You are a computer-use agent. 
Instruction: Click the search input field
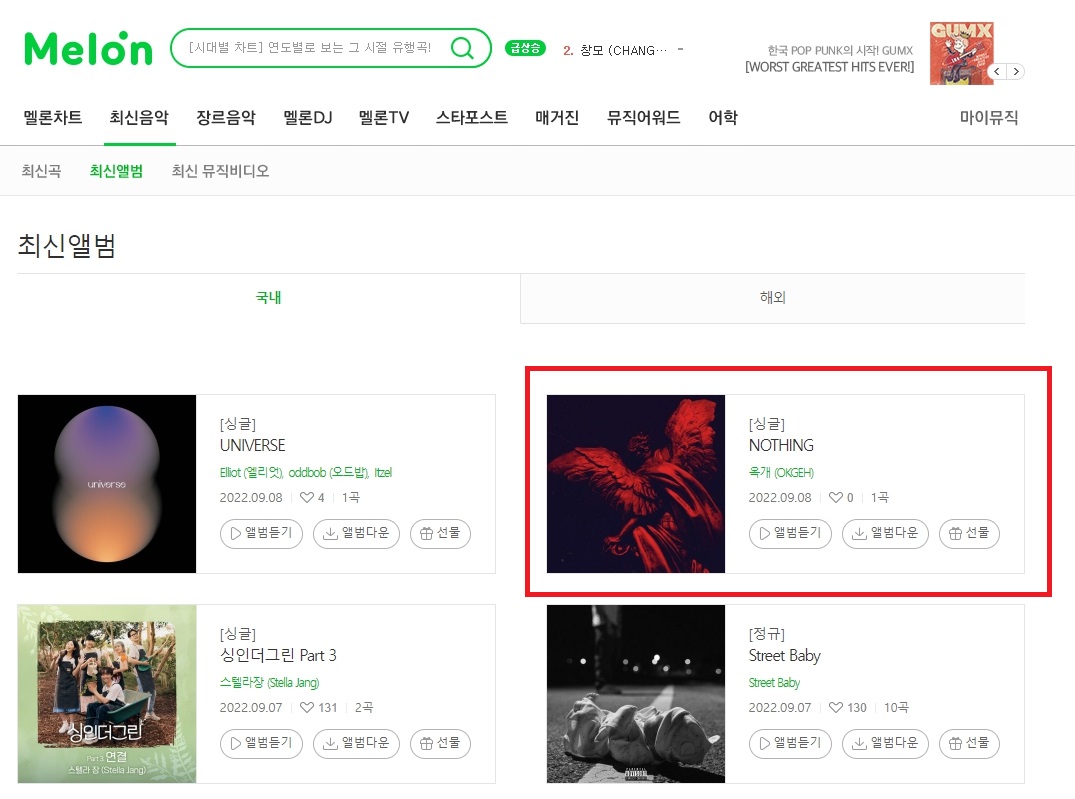[312, 48]
